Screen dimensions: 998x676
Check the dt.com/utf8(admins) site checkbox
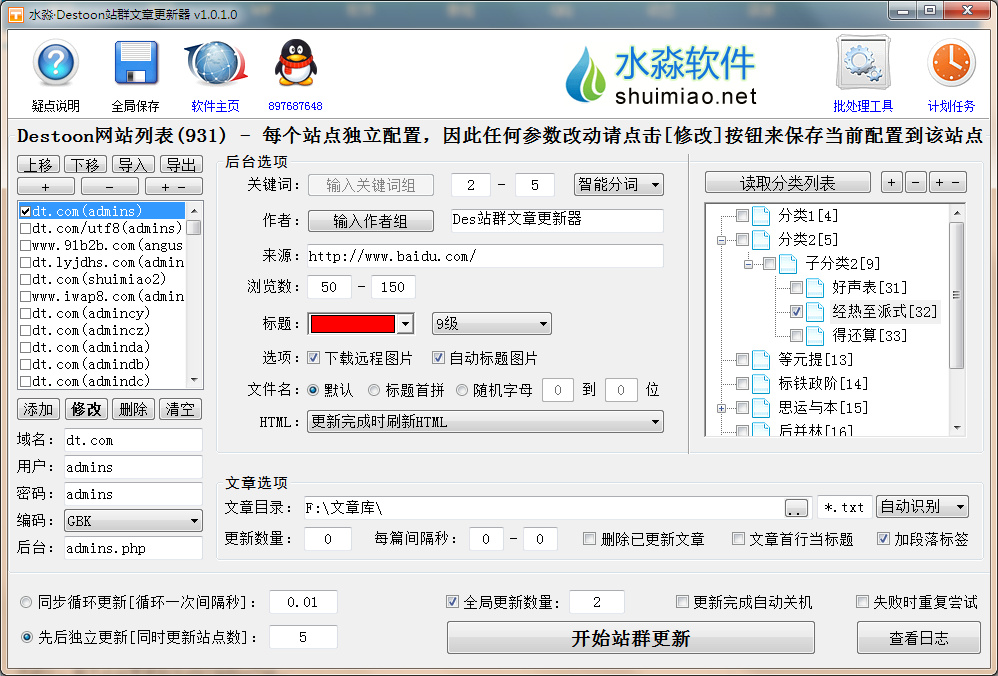[x=25, y=229]
